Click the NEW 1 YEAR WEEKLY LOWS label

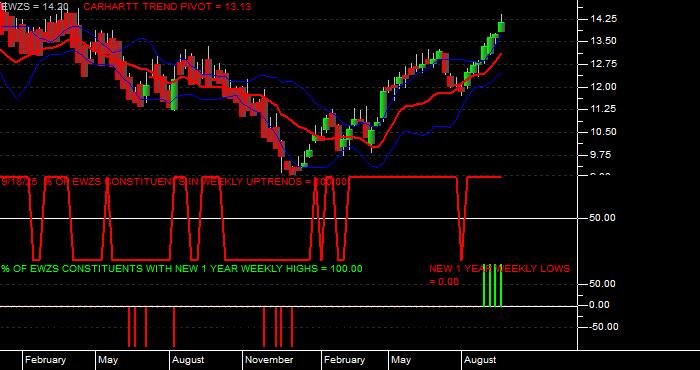tap(500, 269)
